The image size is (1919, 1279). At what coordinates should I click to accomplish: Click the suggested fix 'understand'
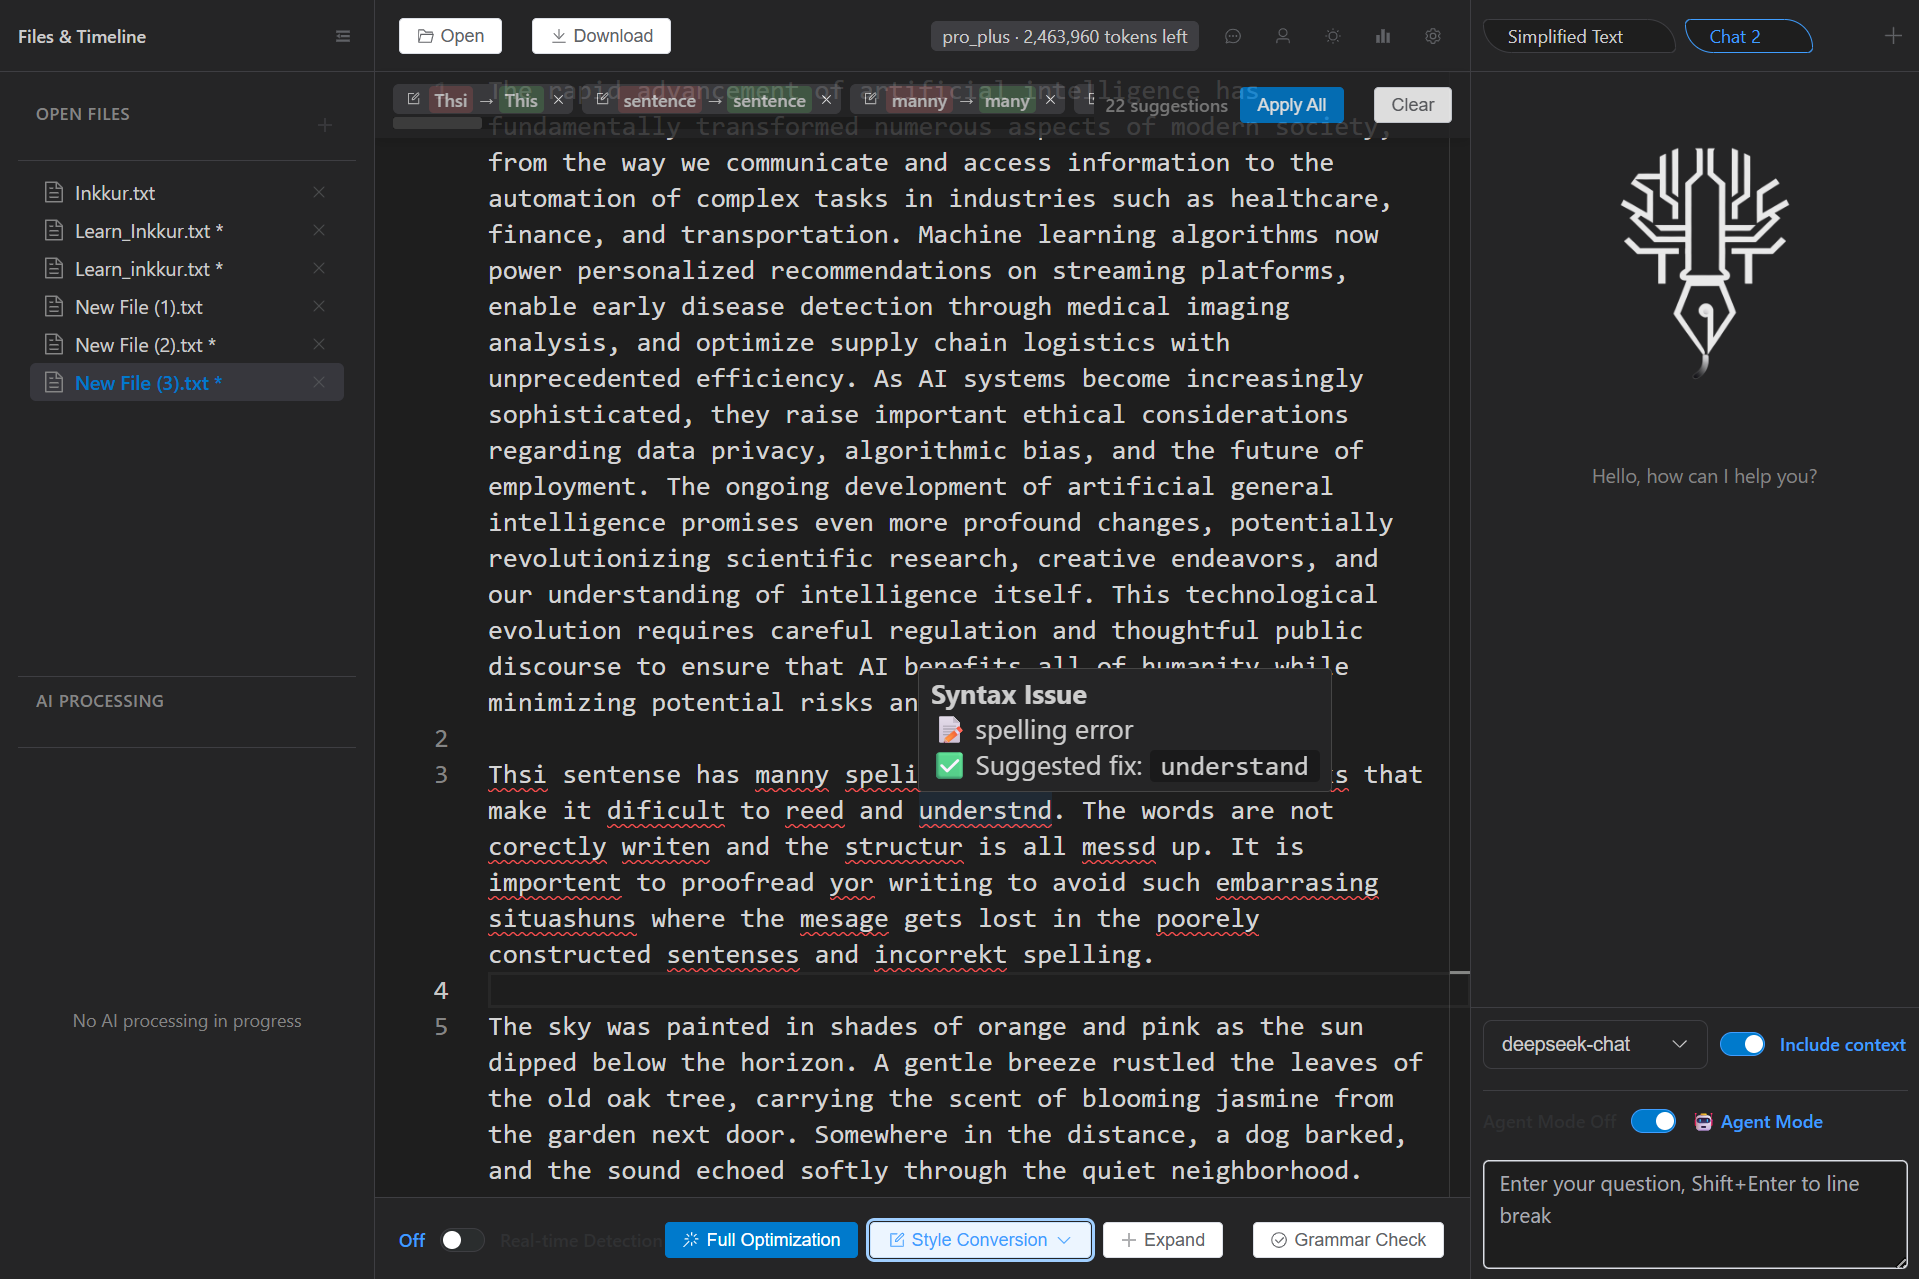[1234, 766]
